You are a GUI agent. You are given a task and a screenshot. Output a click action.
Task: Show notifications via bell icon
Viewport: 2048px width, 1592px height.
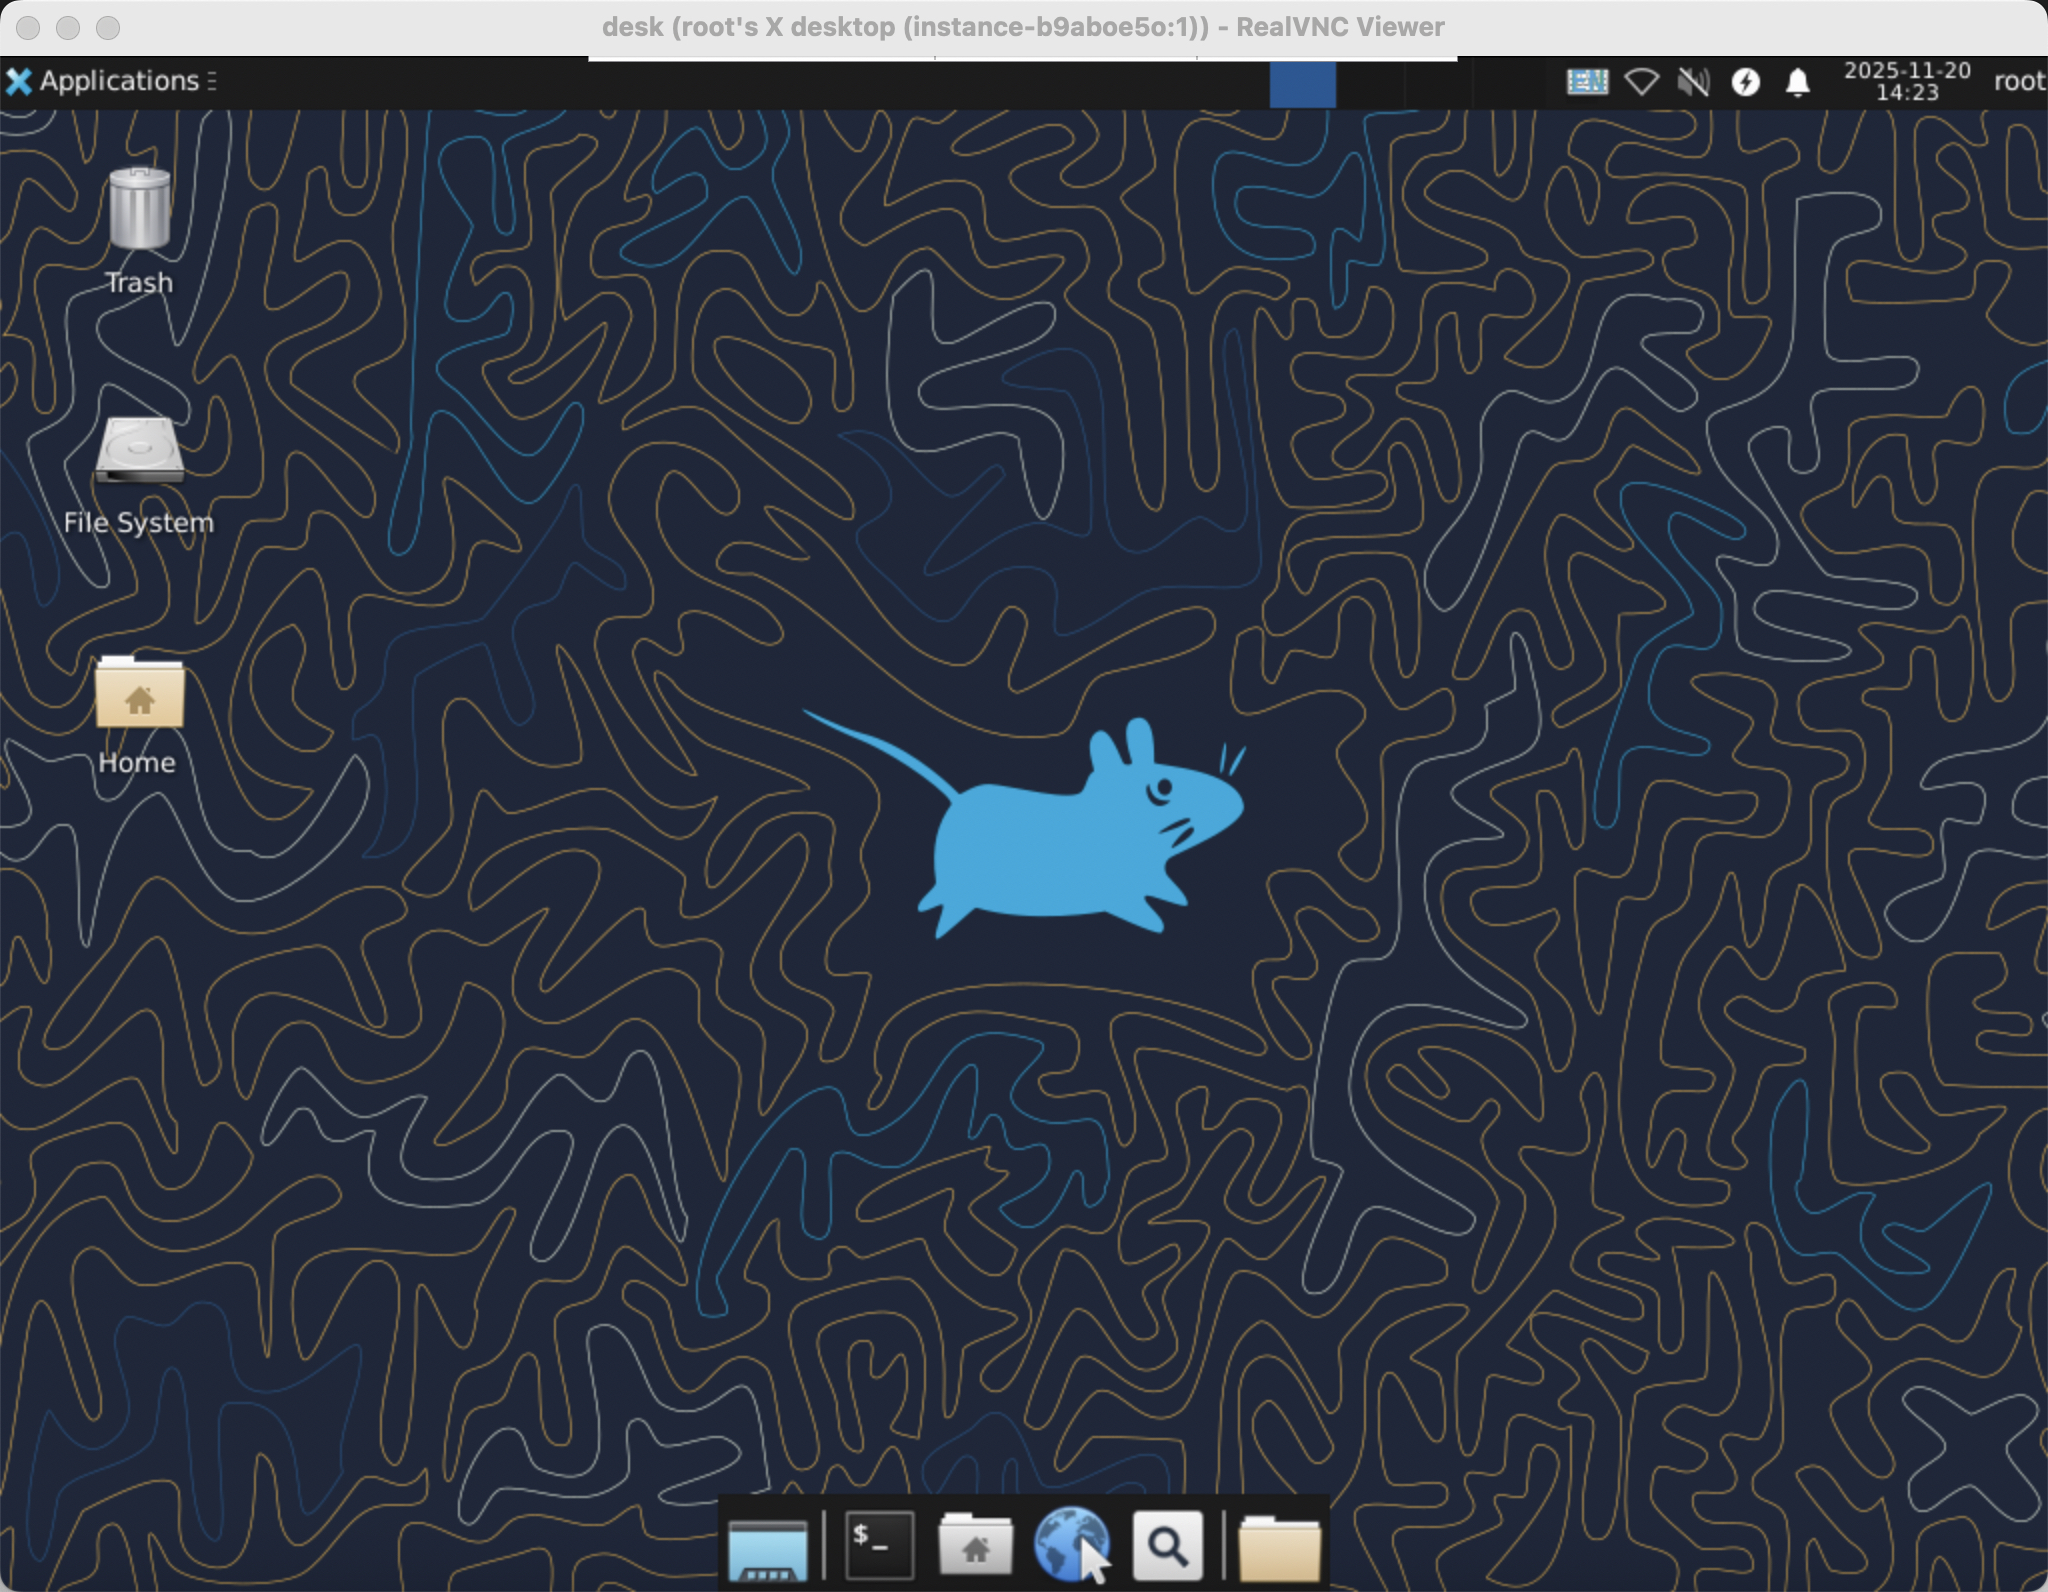(x=1797, y=81)
